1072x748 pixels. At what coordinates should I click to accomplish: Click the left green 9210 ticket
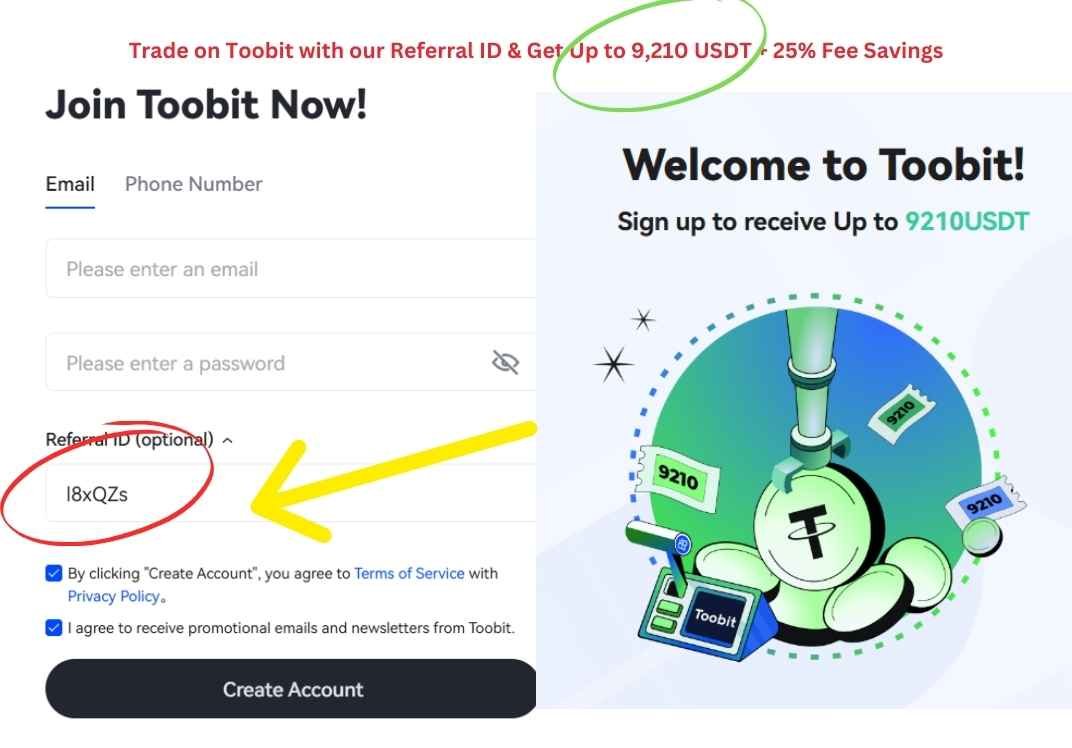[676, 478]
